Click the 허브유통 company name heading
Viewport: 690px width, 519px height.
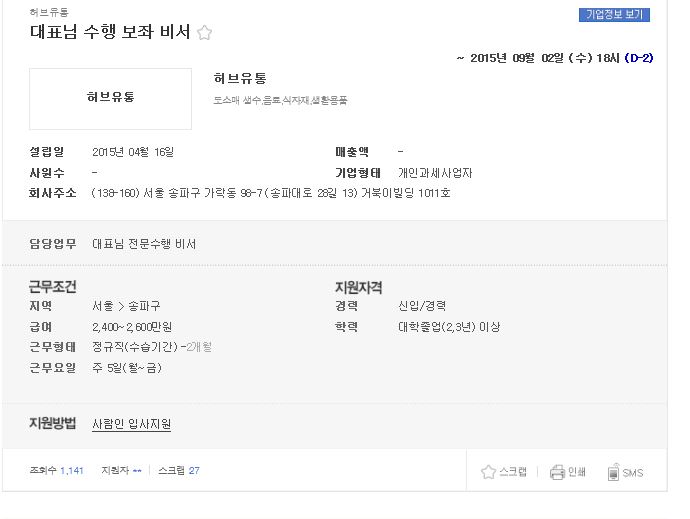click(x=240, y=78)
